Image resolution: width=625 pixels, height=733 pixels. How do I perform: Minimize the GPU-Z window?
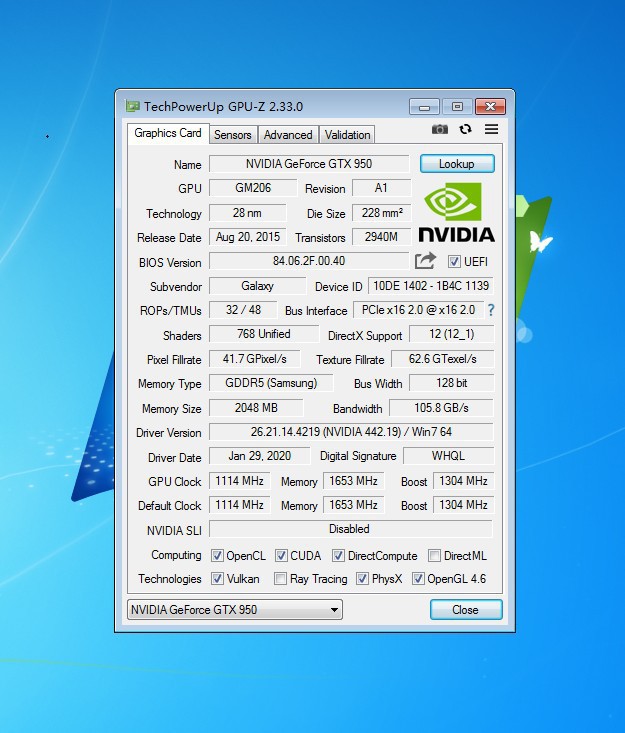click(x=424, y=107)
